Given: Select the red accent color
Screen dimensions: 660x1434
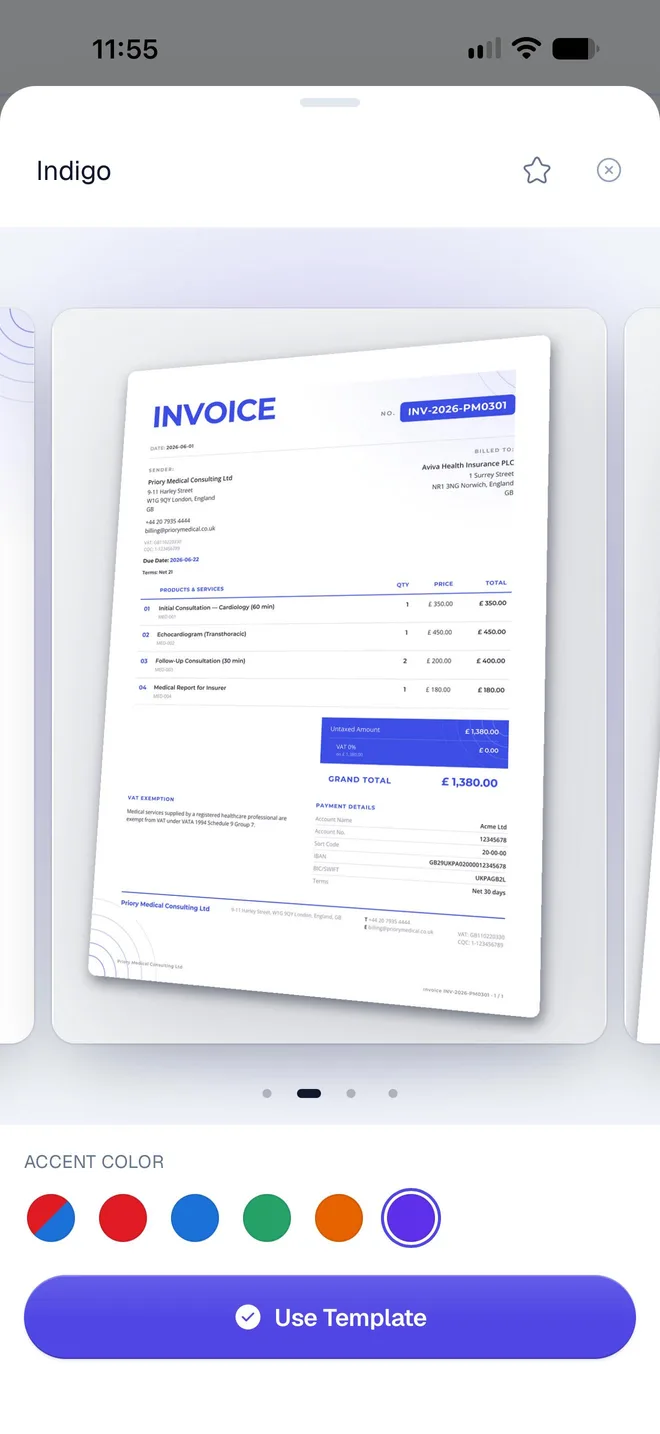Looking at the screenshot, I should click(123, 1218).
